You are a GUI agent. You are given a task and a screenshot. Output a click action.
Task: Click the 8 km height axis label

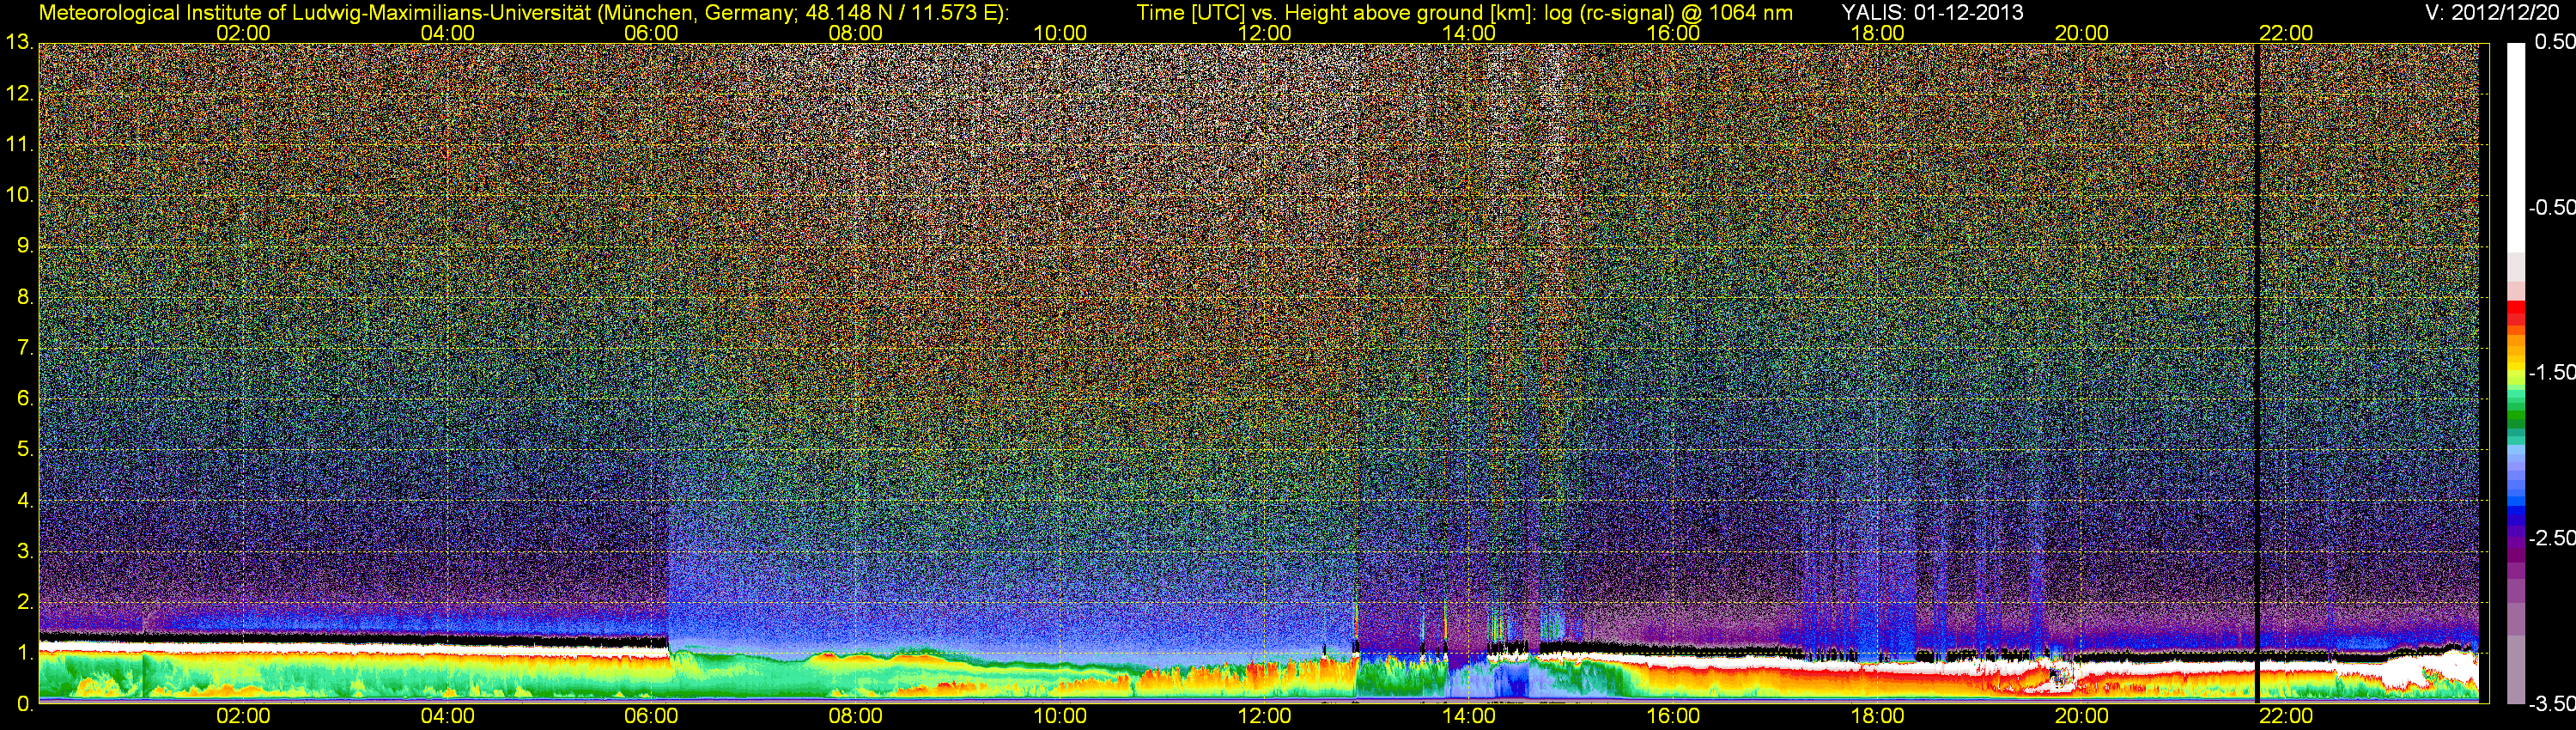(x=24, y=297)
